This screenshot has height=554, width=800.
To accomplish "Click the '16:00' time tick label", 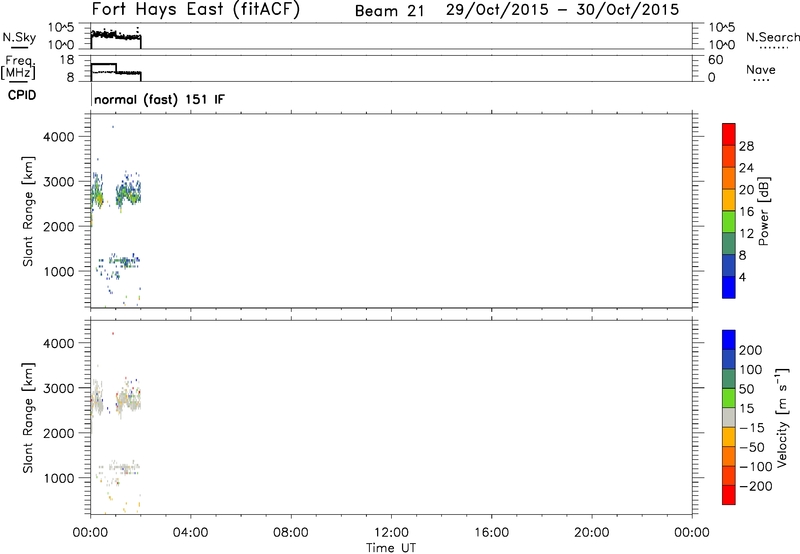I will point(491,533).
